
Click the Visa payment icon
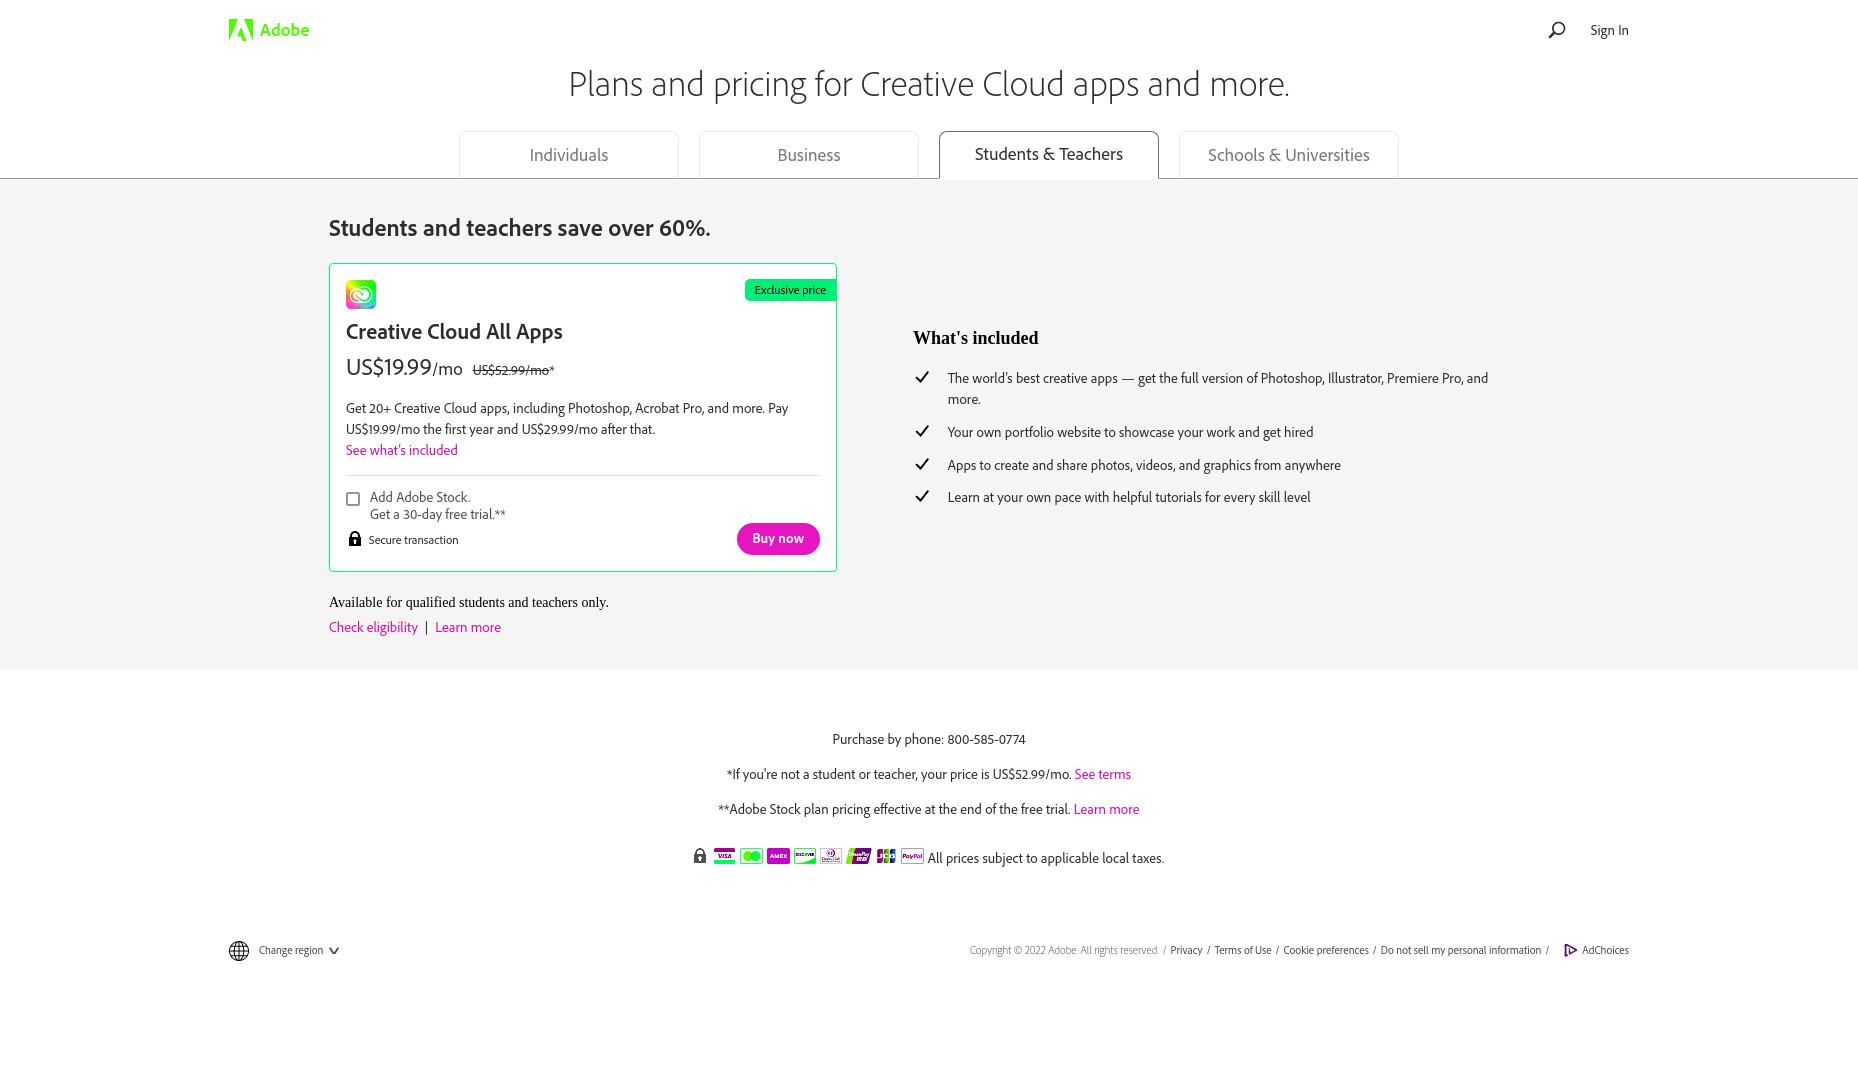tap(724, 856)
